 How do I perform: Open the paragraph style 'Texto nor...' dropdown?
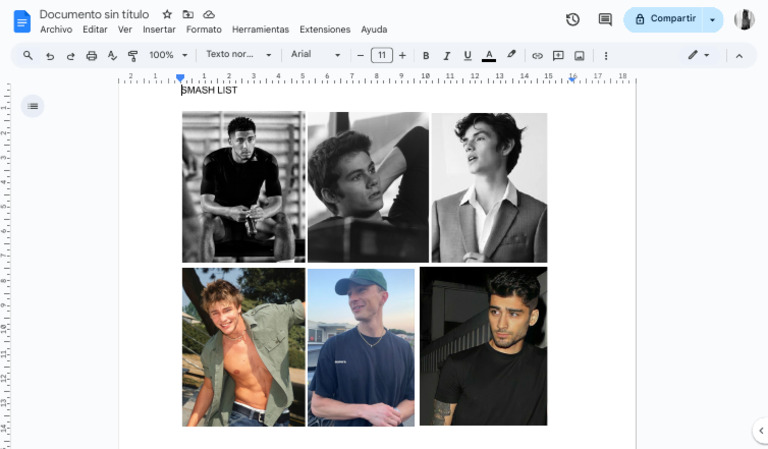[x=239, y=55]
